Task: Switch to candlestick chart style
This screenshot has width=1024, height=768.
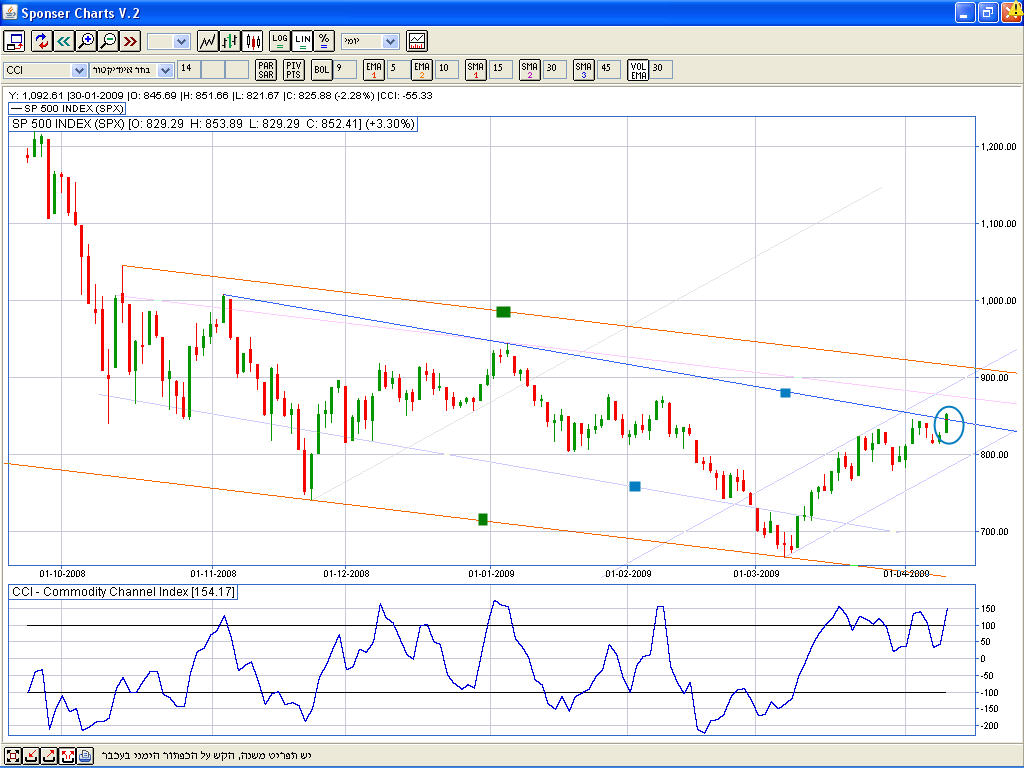Action: point(253,41)
